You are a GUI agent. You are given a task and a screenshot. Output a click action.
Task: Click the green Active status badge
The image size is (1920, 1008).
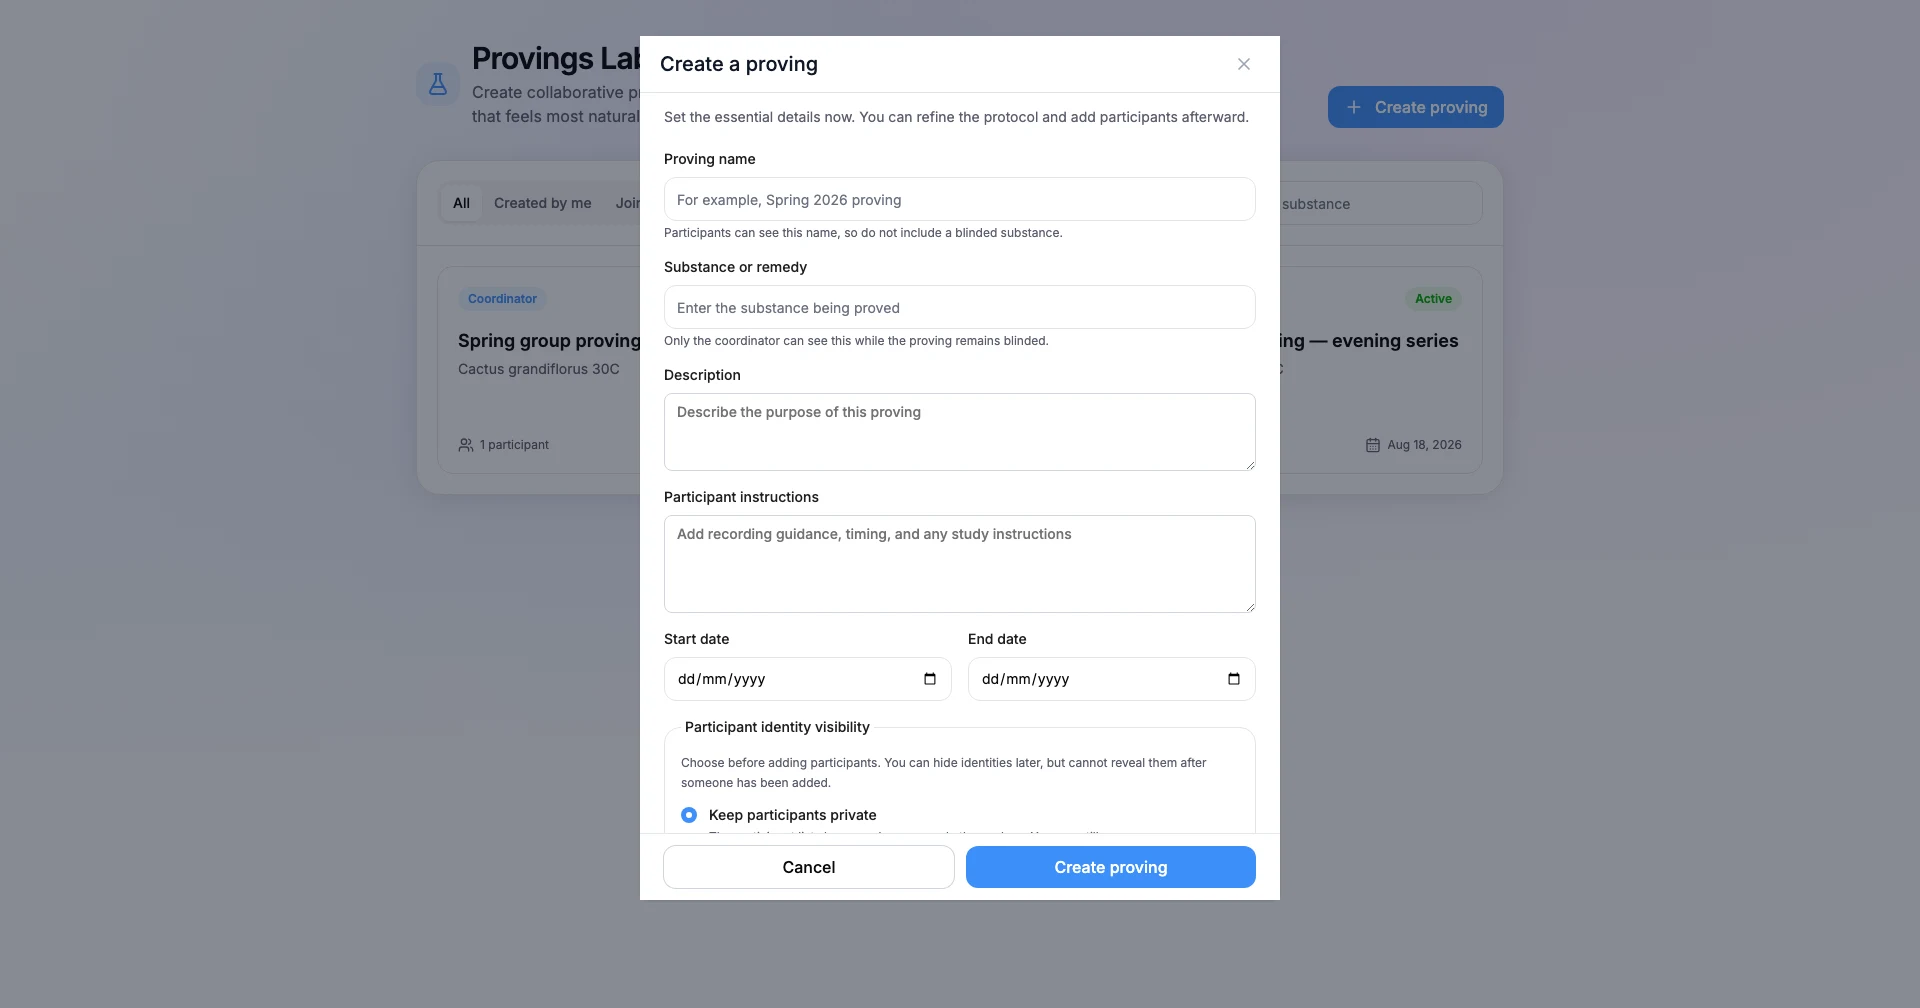(x=1433, y=299)
